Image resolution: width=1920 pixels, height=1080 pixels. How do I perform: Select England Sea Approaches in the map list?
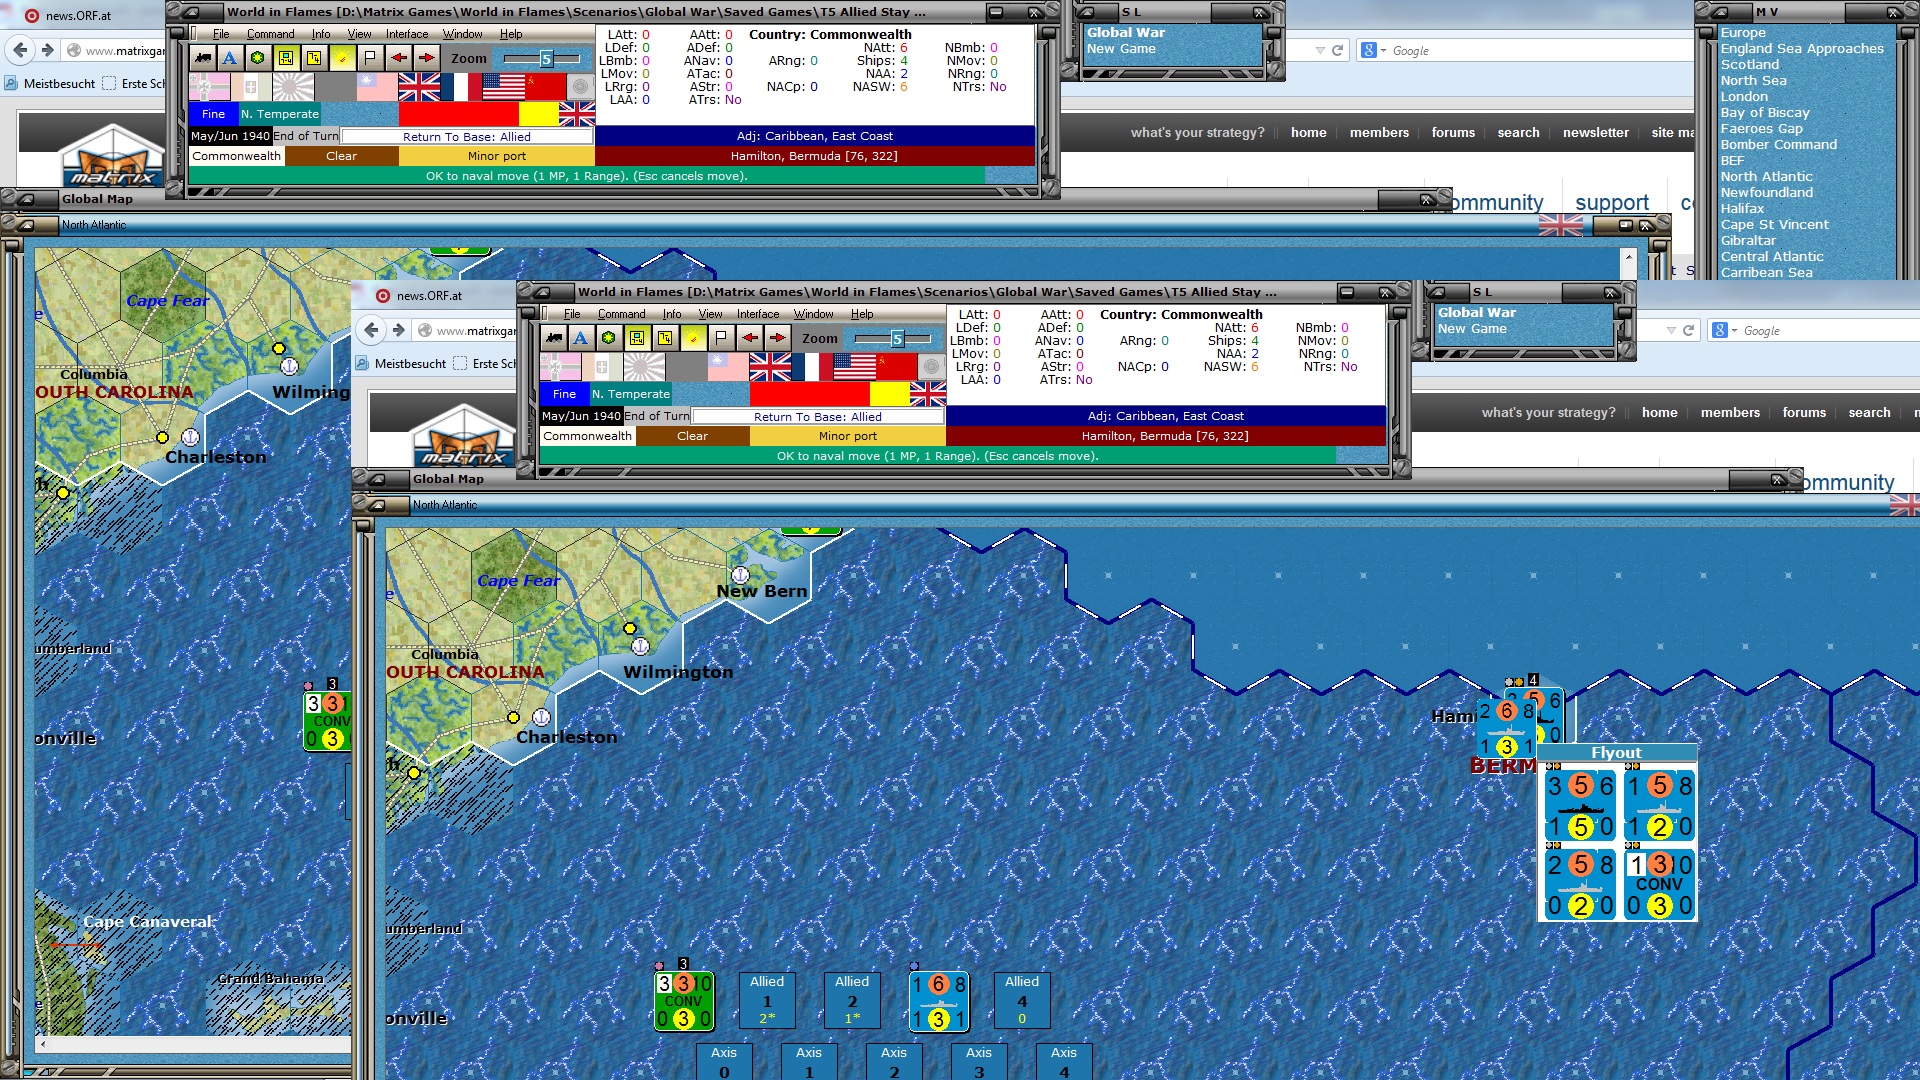point(1802,48)
